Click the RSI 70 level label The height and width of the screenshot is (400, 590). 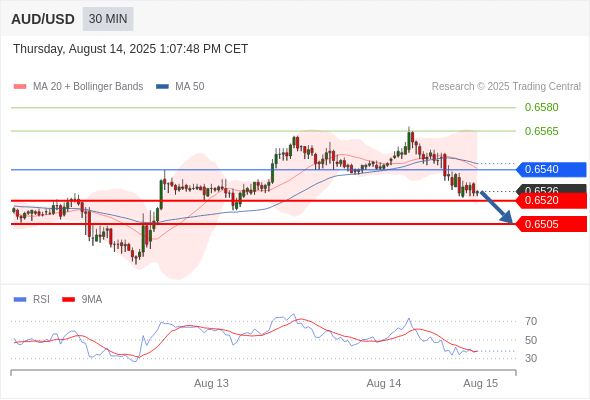pos(531,321)
